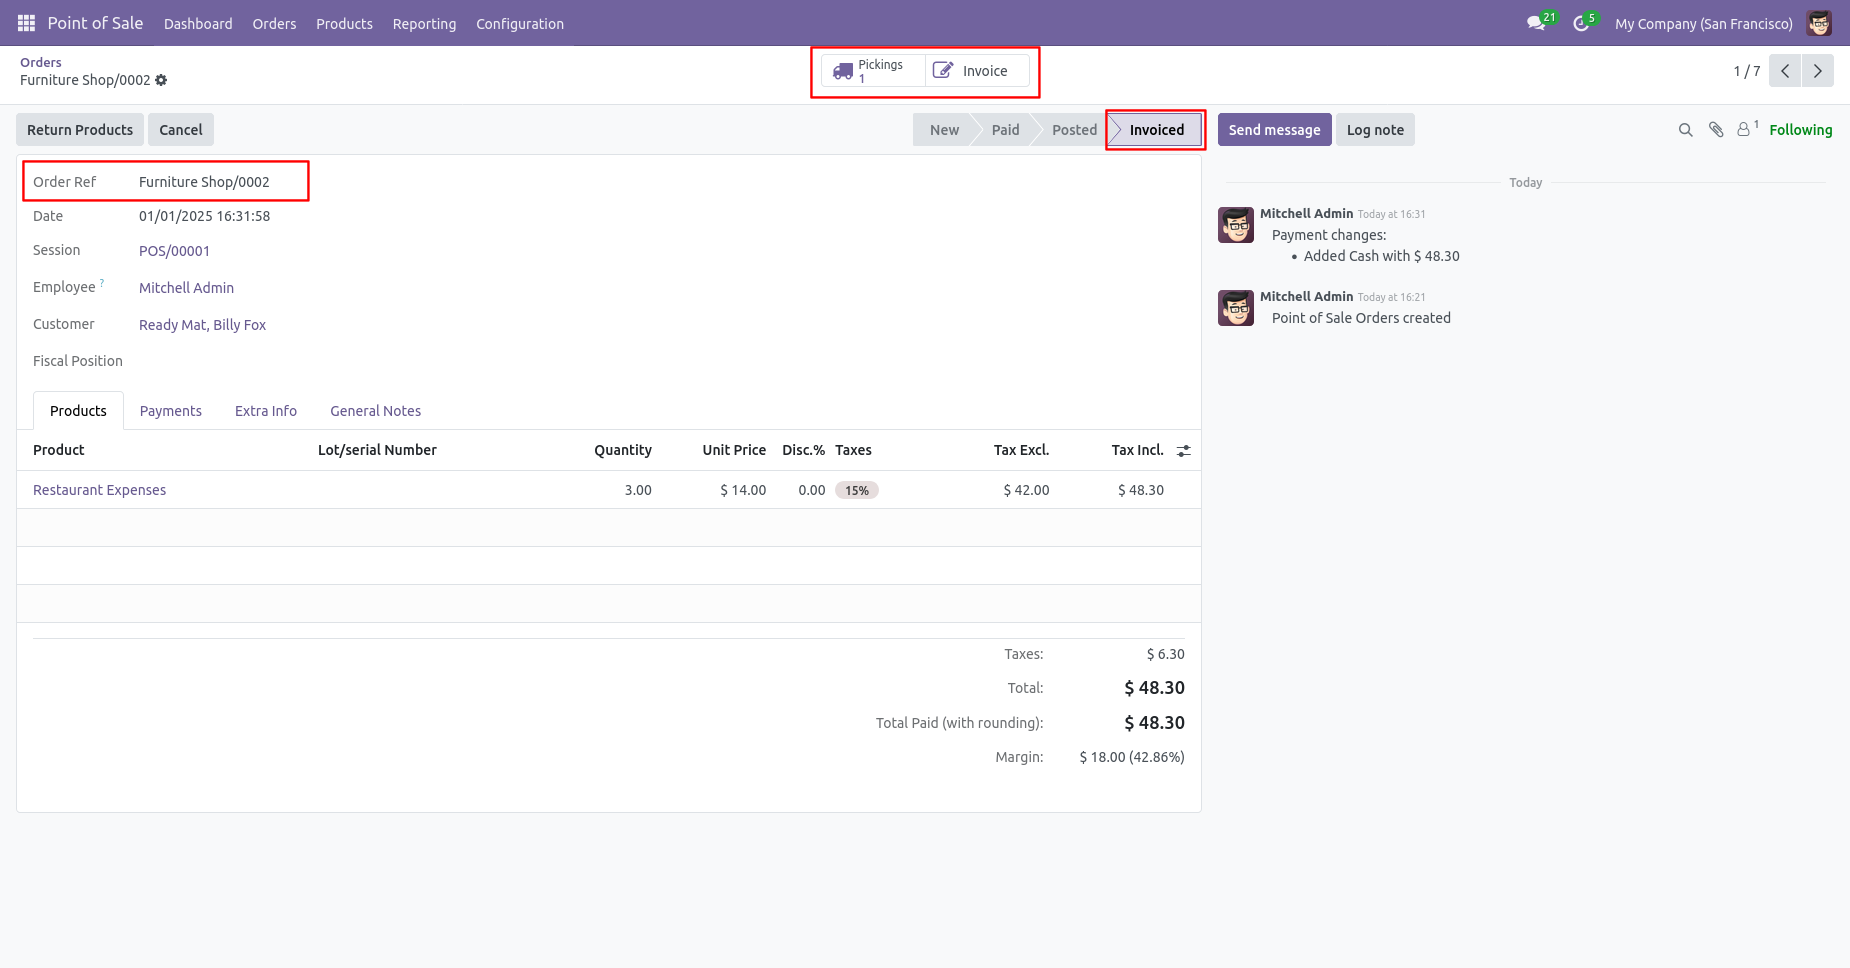The height and width of the screenshot is (968, 1850).
Task: Click Order Ref value Furniture Shop/0002
Action: [204, 182]
